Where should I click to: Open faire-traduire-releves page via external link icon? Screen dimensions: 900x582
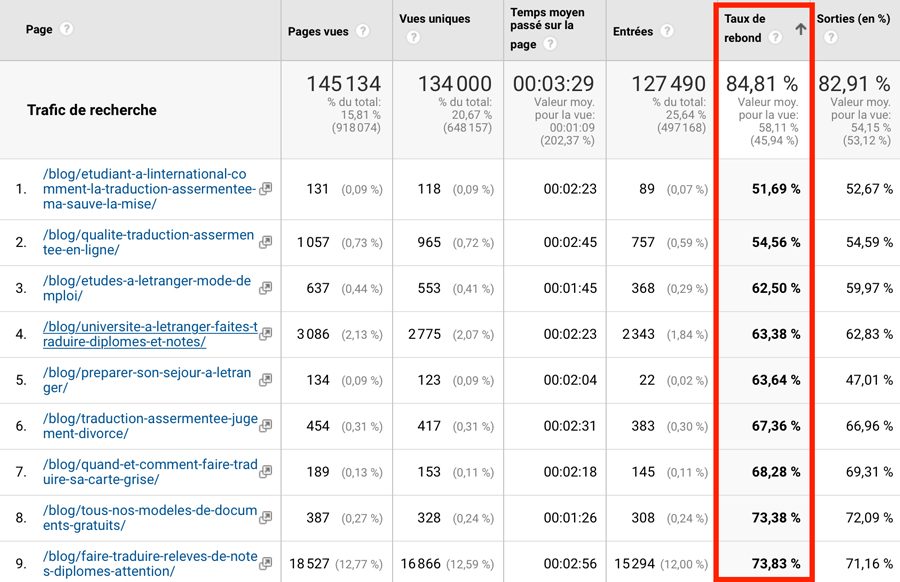pos(264,563)
